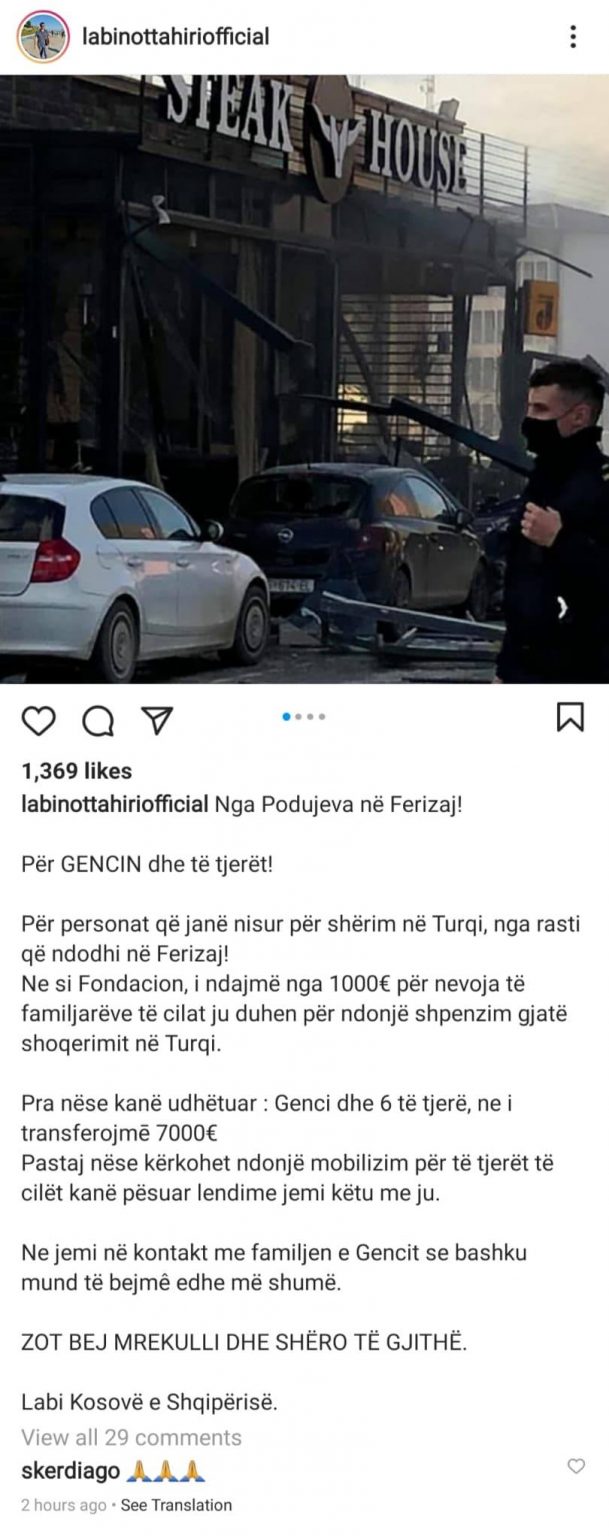Tap the Steak House post photo
This screenshot has width=609, height=1536.
tap(304, 379)
